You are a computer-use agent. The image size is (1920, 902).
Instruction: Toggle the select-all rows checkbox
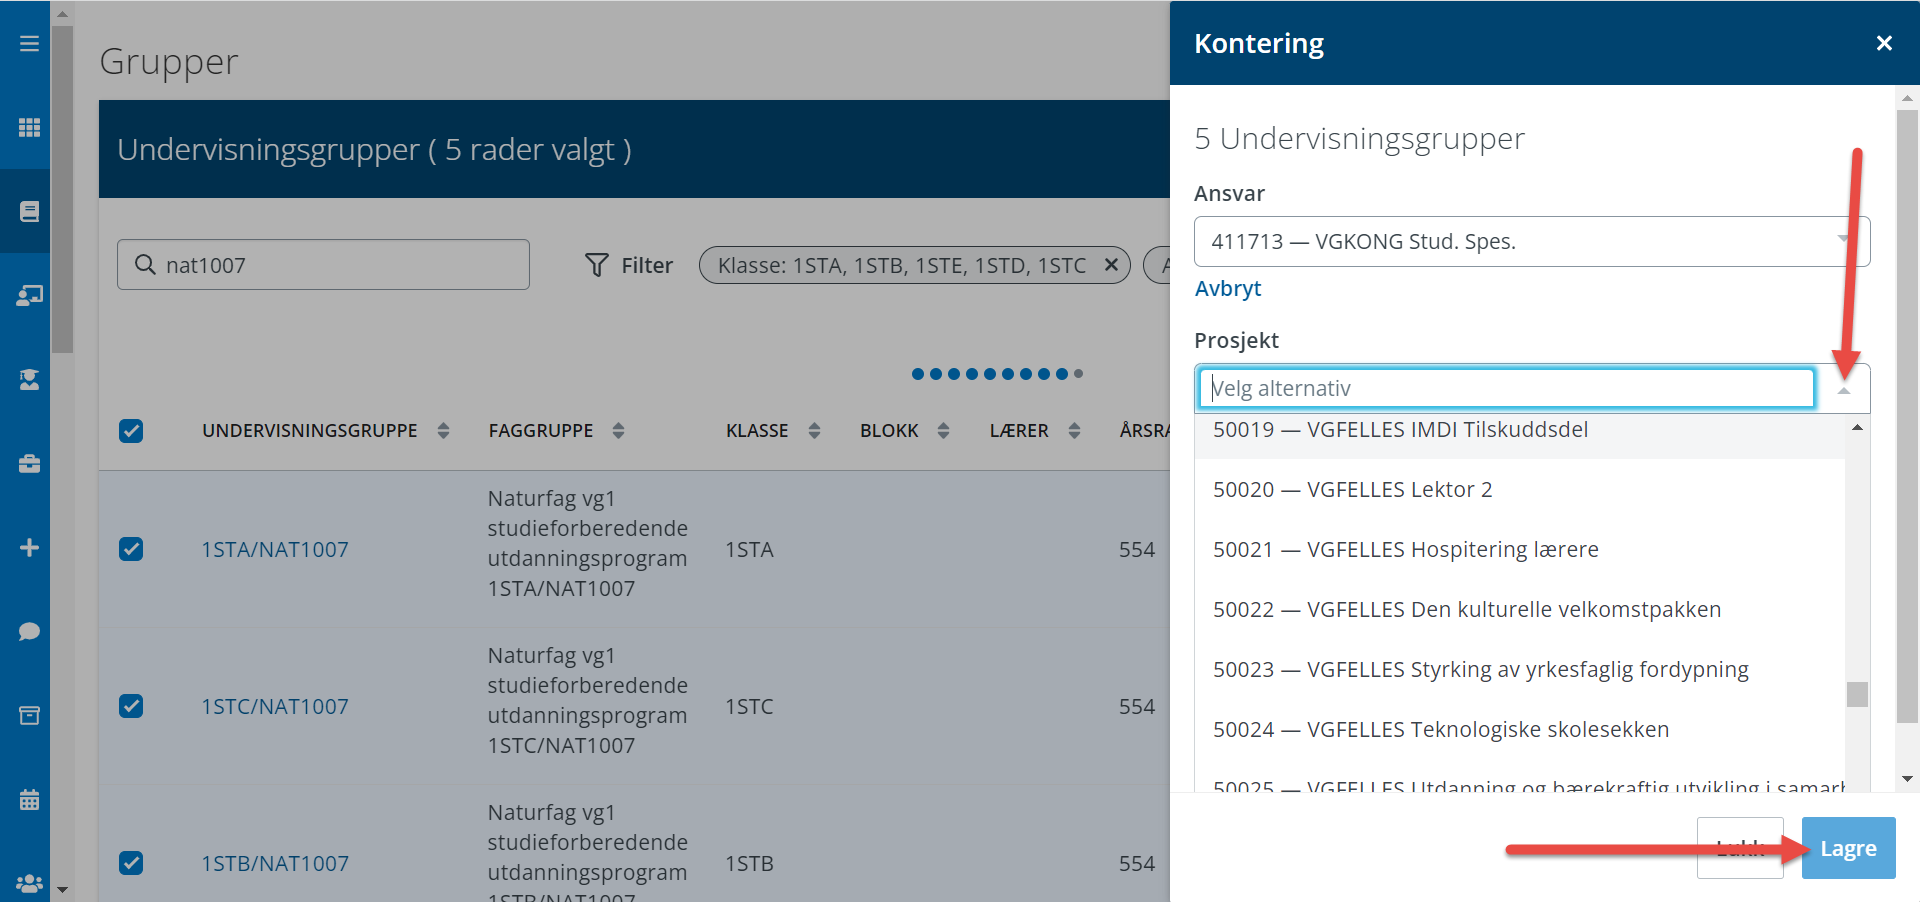click(x=131, y=430)
